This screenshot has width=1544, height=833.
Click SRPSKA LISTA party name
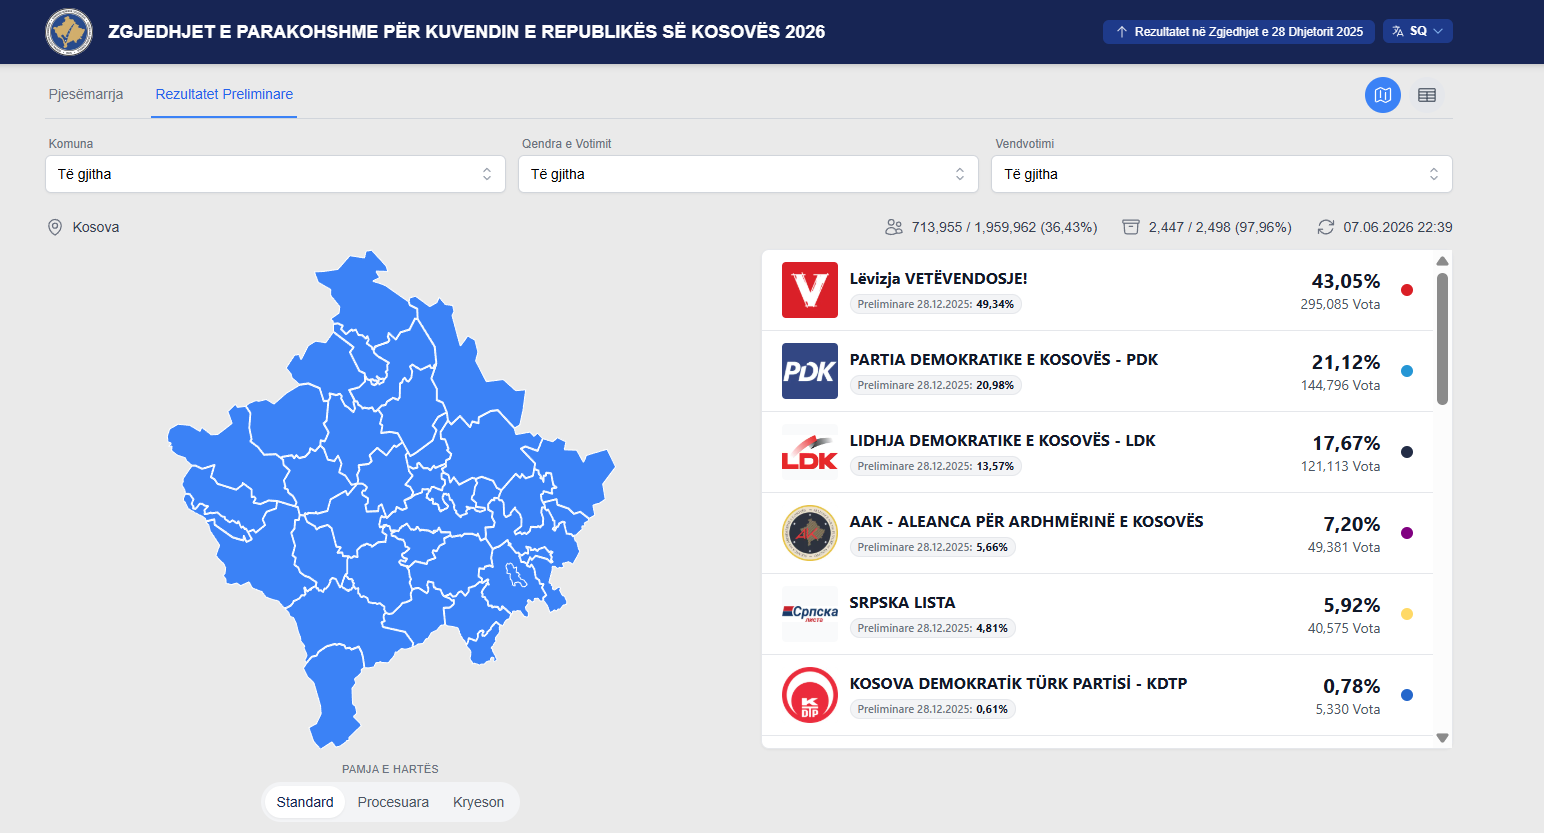pyautogui.click(x=903, y=603)
